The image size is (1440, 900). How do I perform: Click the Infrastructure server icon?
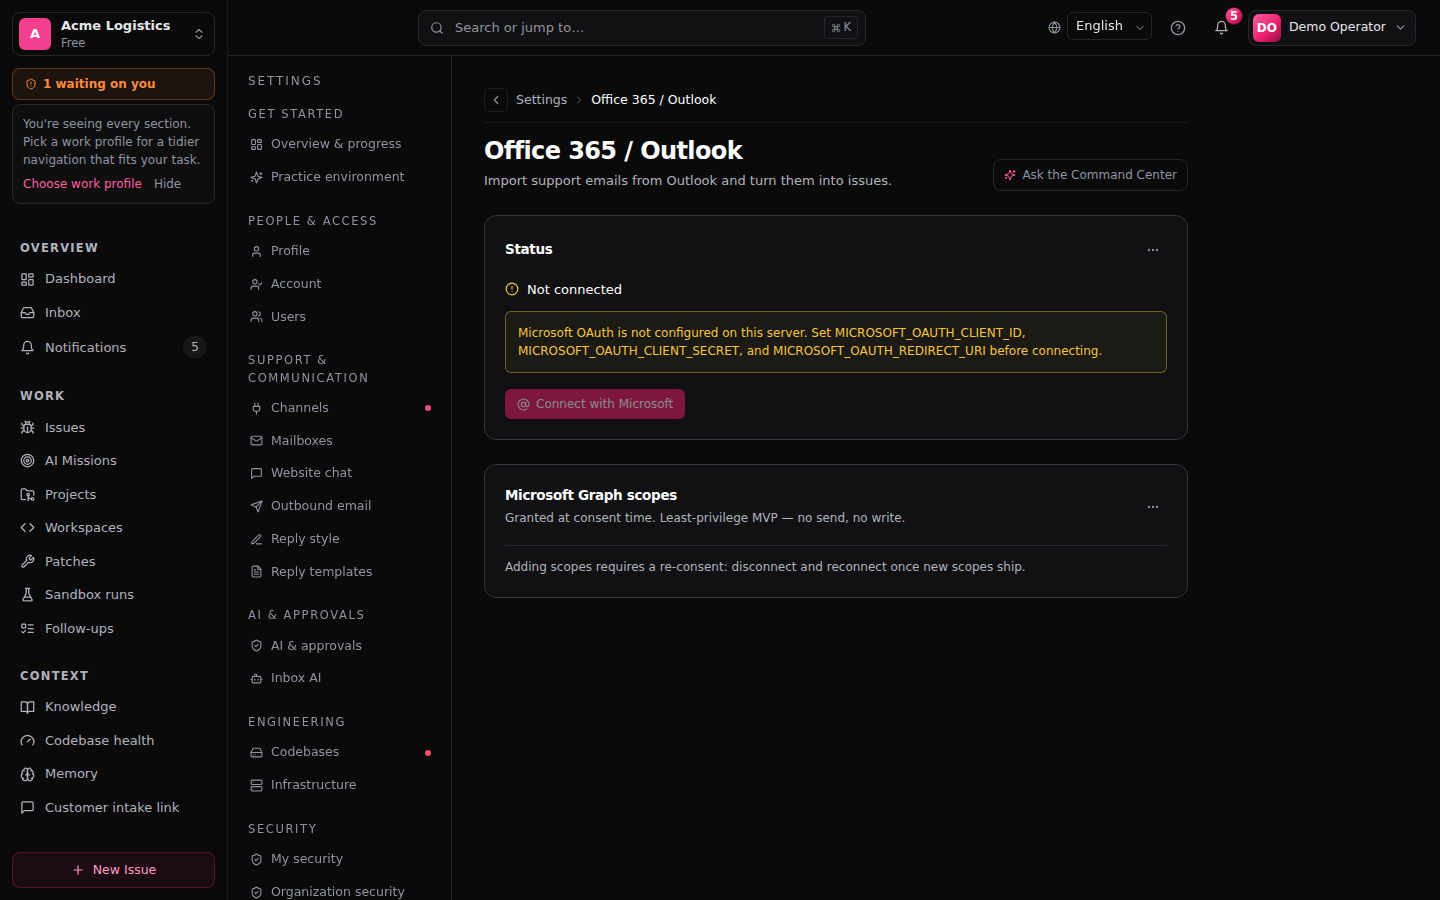pos(257,785)
